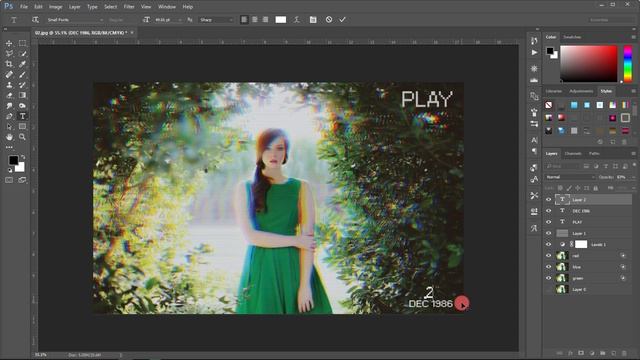Open the layer Opacity dropdown arrow

pos(633,177)
